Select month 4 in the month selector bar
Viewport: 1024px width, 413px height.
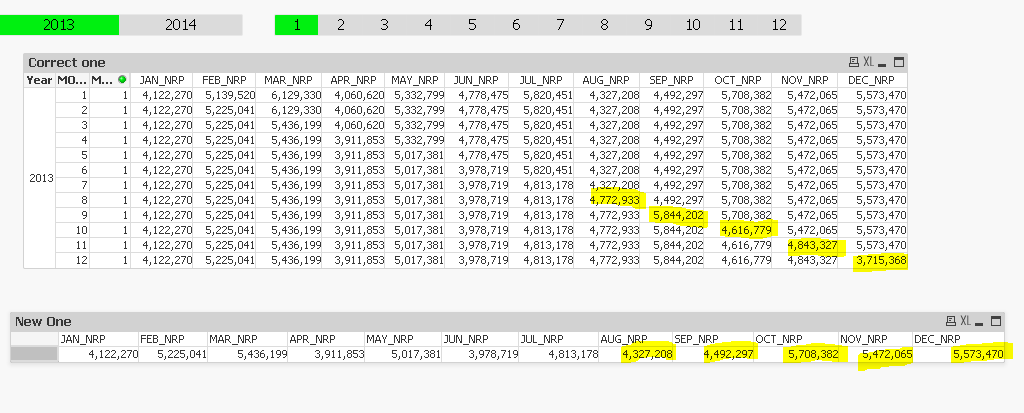click(x=428, y=25)
